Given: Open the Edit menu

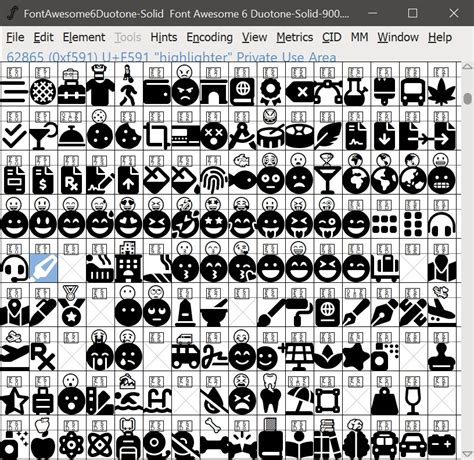Looking at the screenshot, I should (43, 37).
